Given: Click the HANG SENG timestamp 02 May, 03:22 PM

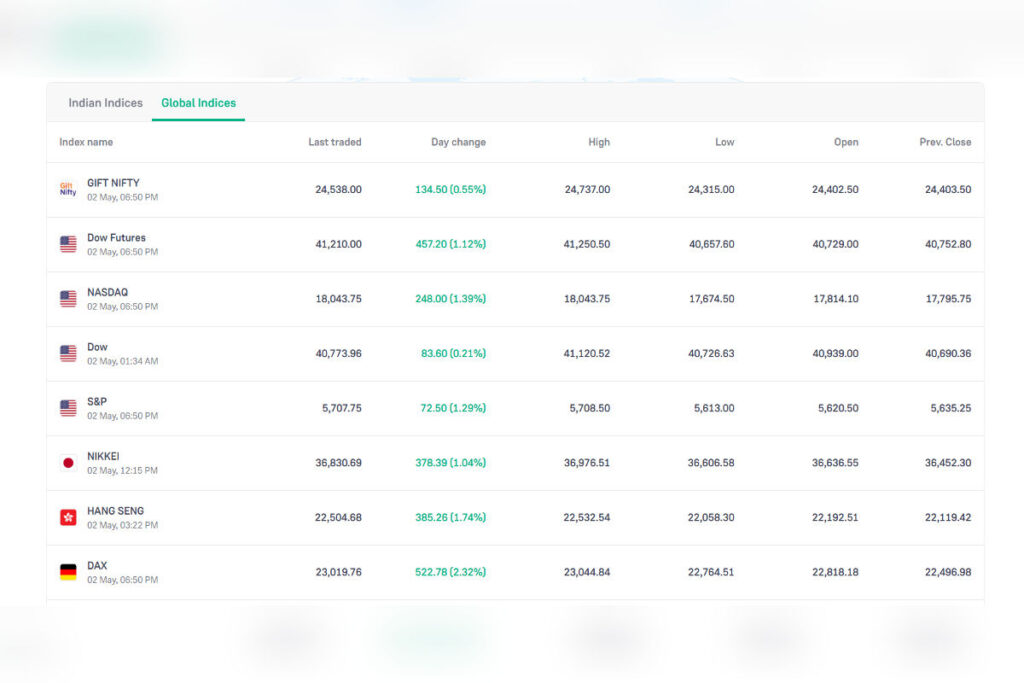Looking at the screenshot, I should pos(122,525).
